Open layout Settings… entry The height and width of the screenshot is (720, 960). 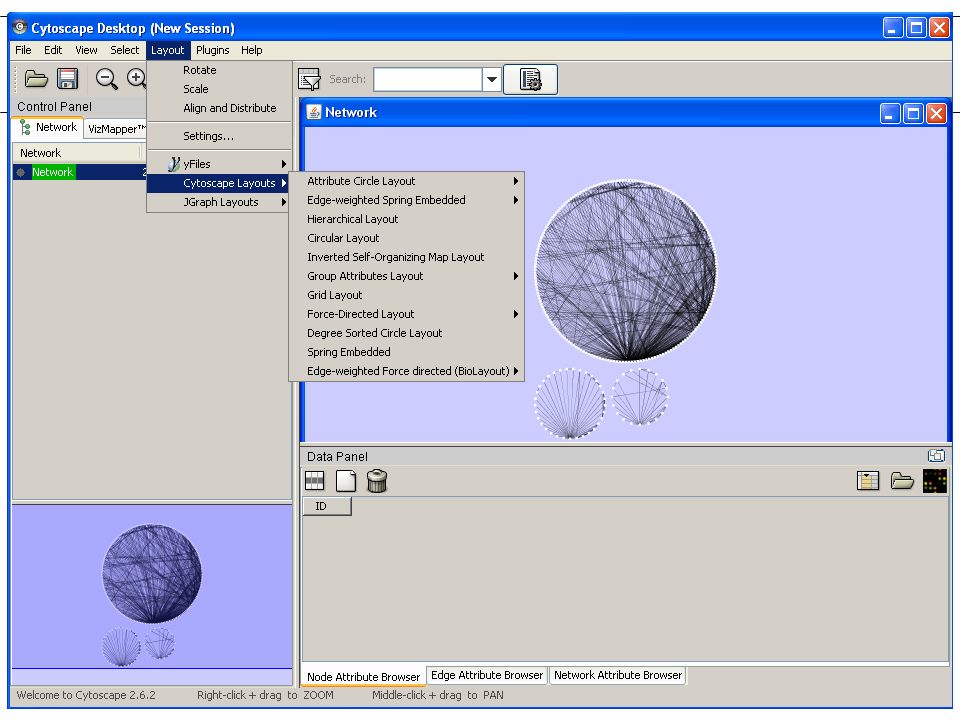coord(219,137)
